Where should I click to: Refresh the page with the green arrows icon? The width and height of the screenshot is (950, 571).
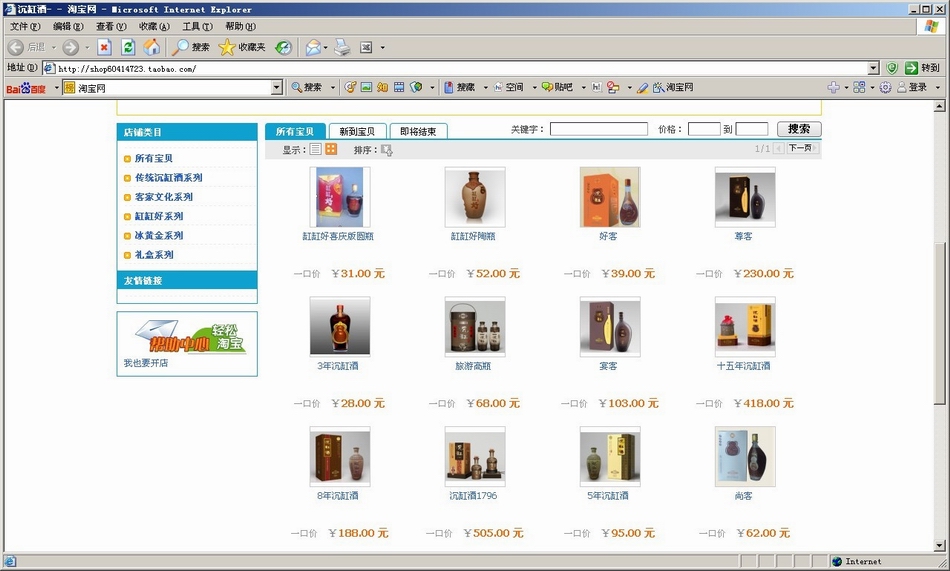tap(128, 47)
